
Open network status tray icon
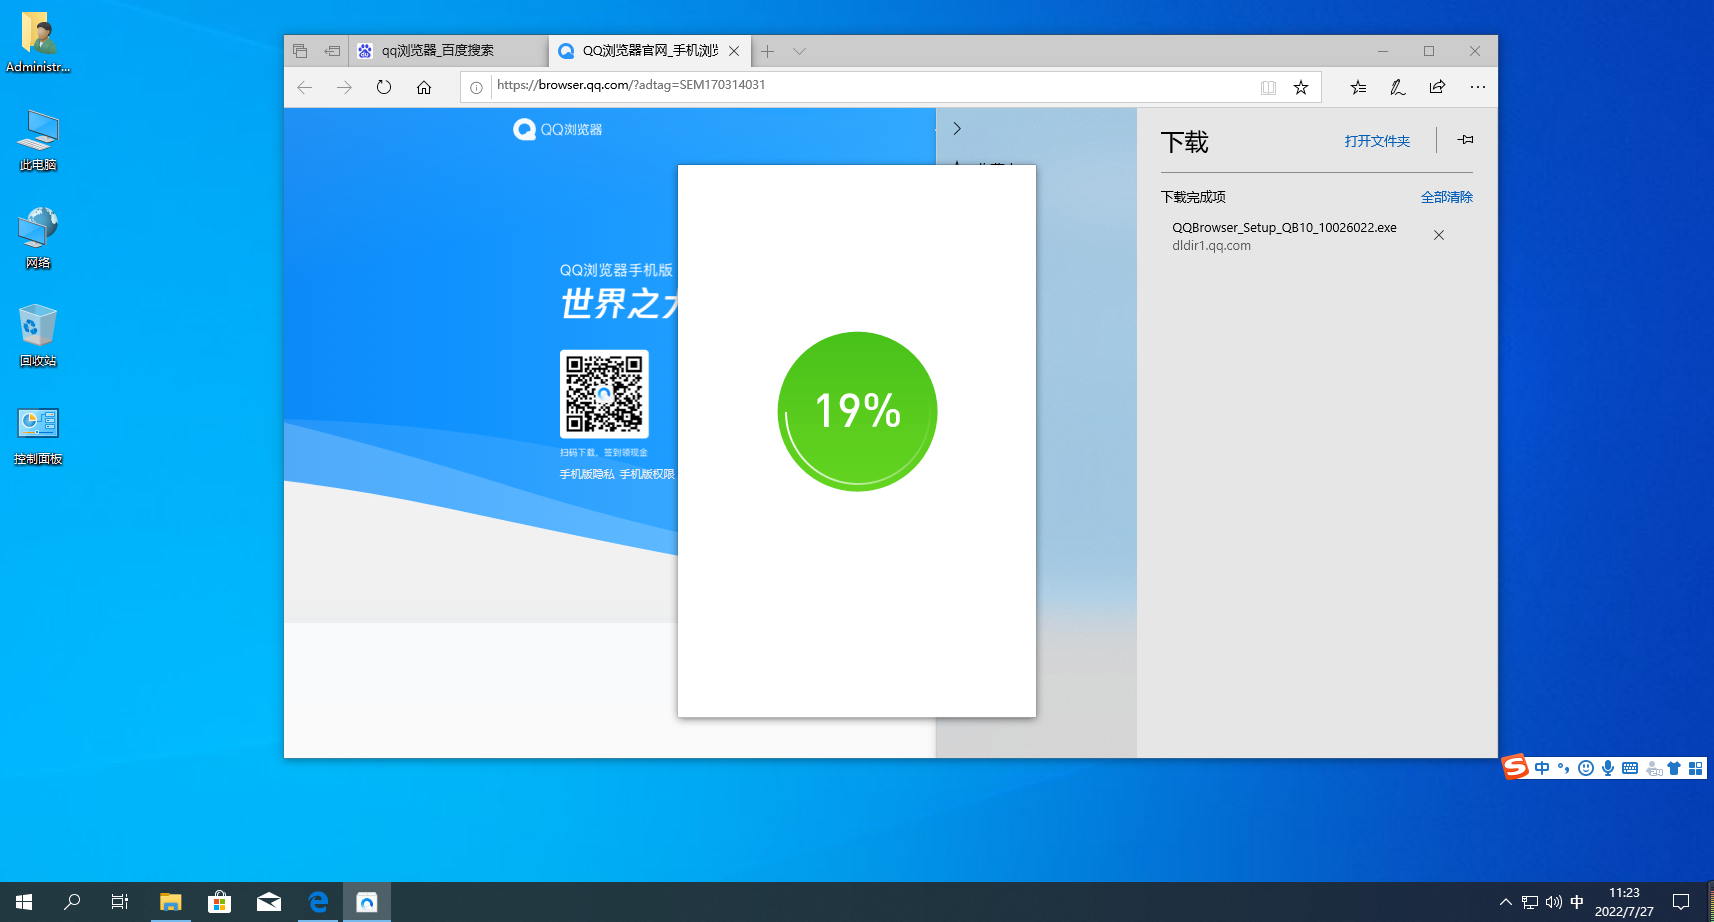[1530, 902]
